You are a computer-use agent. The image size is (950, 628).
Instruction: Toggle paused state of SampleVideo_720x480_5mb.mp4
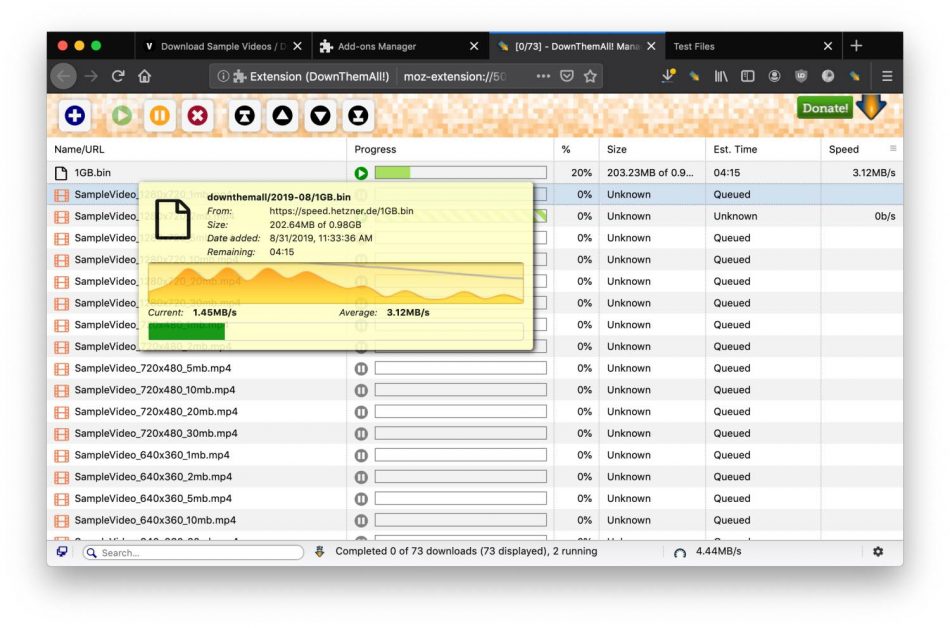tap(361, 368)
